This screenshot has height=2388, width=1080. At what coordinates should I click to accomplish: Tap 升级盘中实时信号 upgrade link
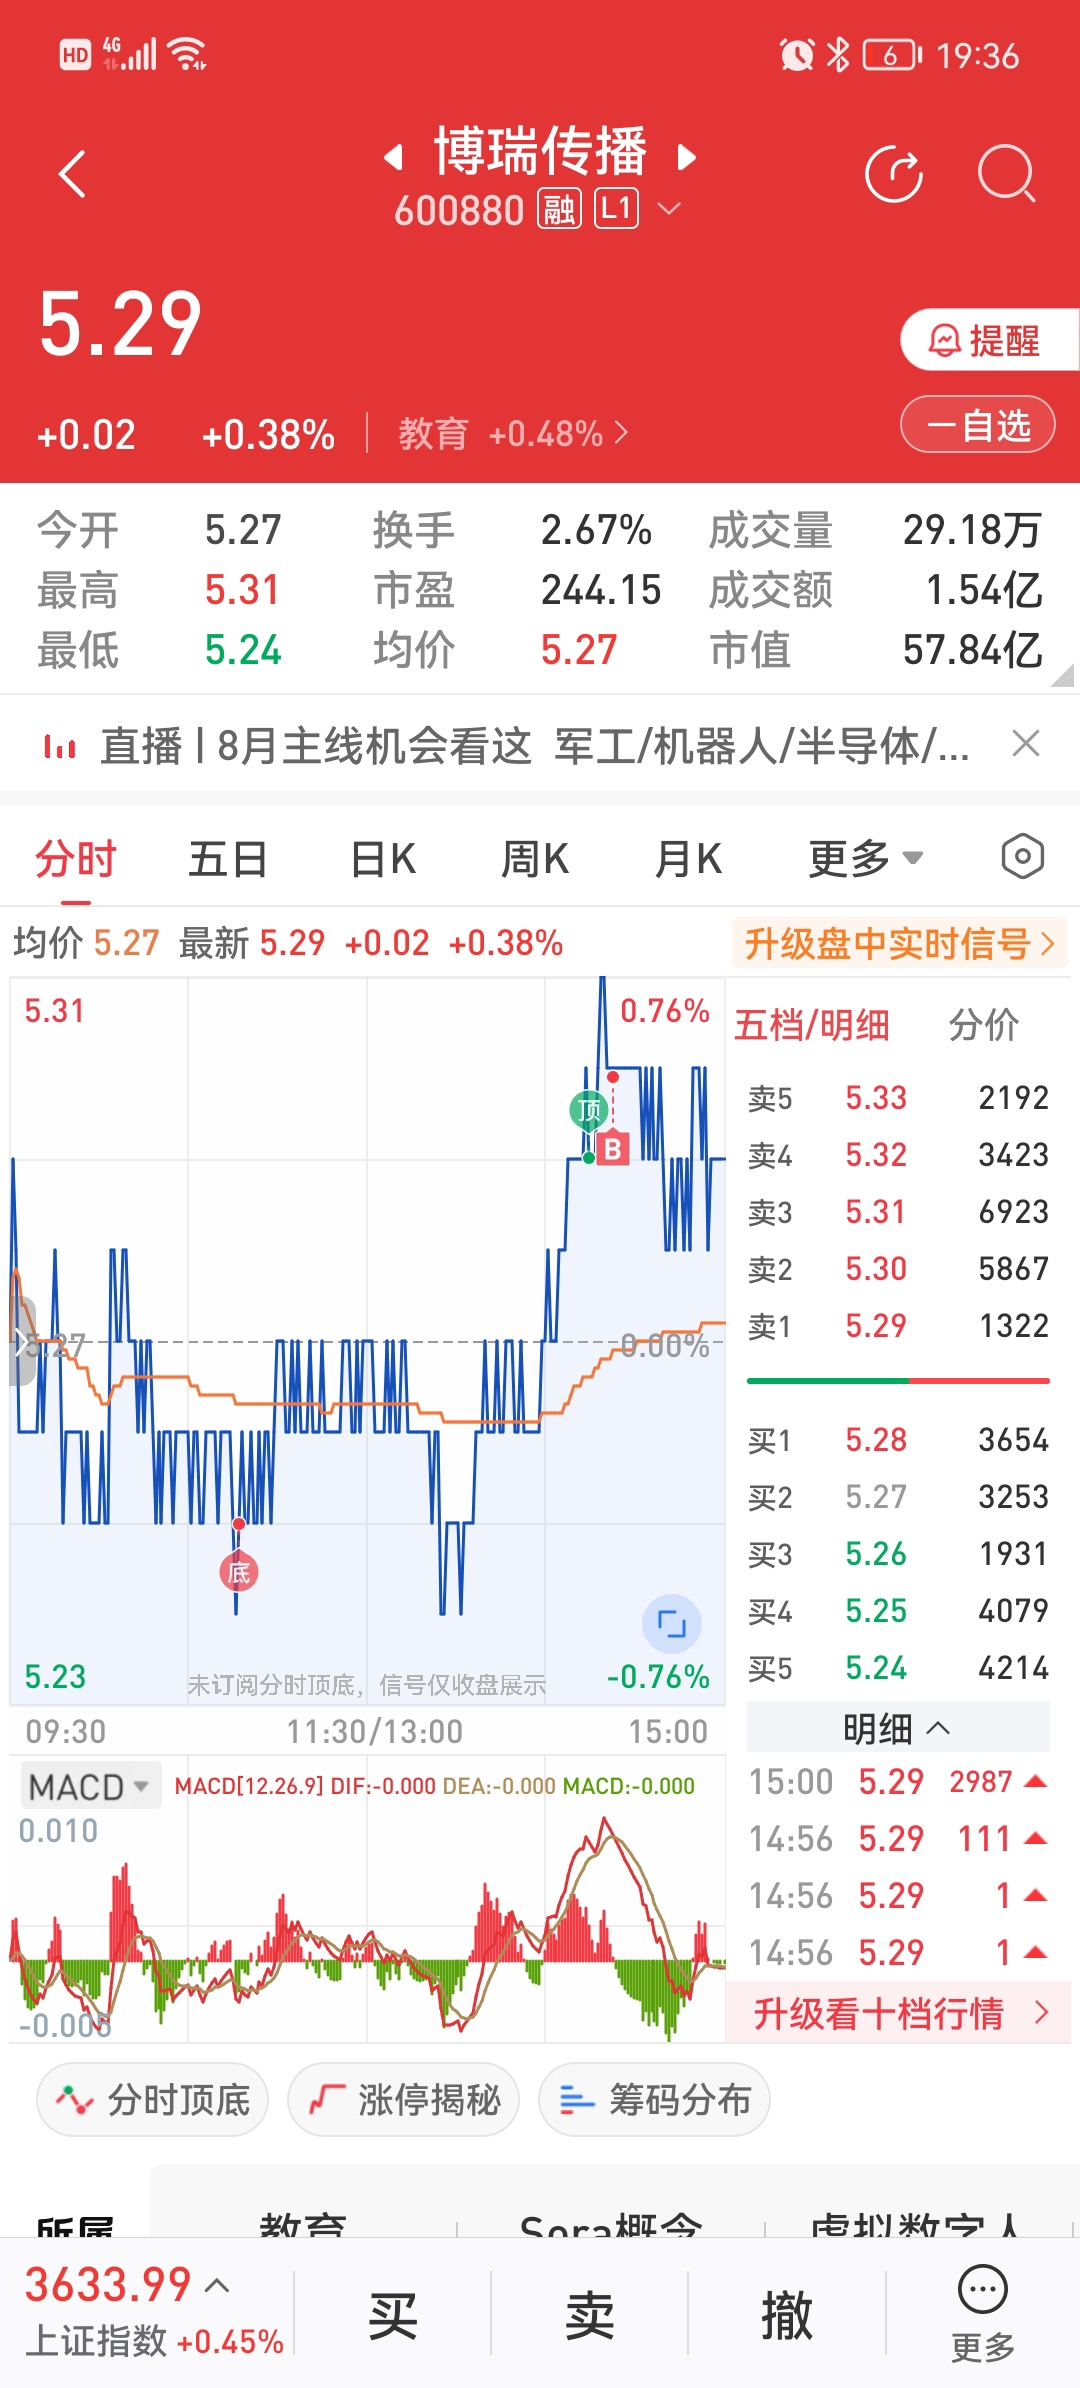point(900,943)
